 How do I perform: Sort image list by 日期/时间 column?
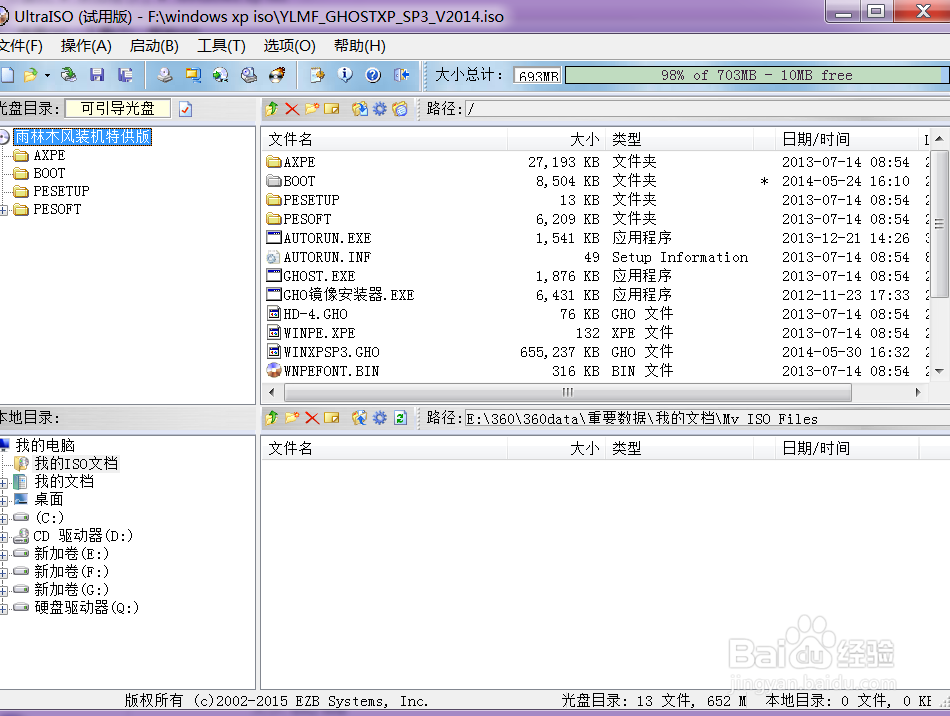(x=847, y=139)
